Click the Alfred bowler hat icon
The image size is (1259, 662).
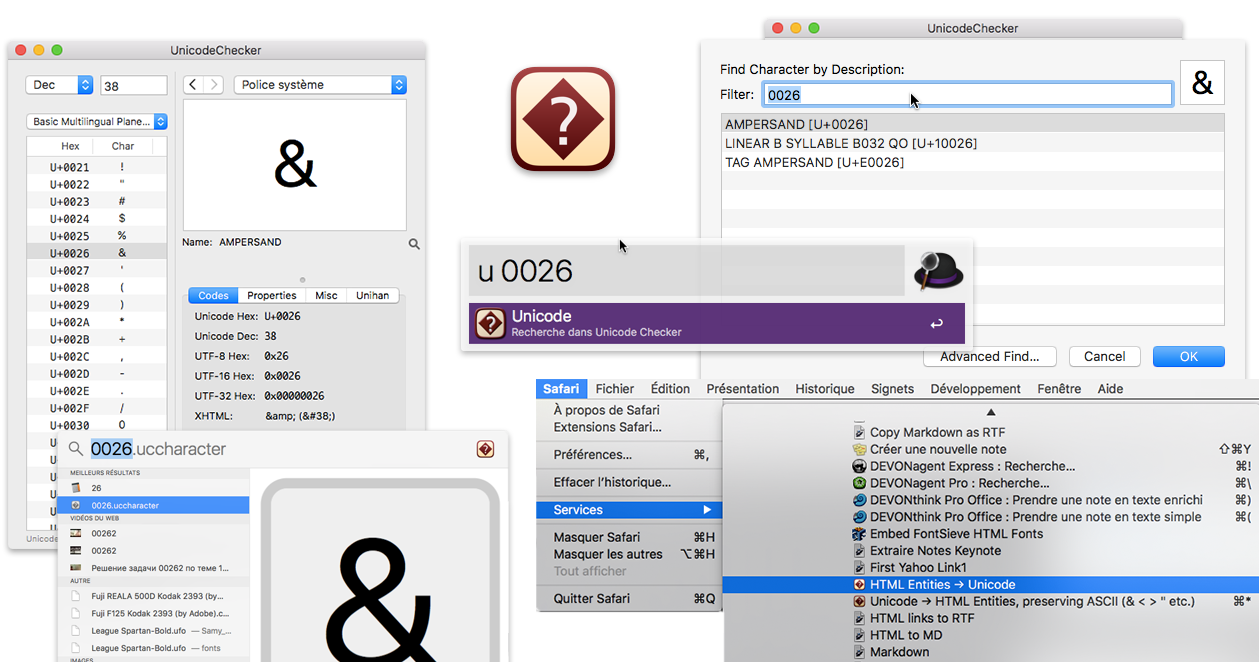(x=938, y=270)
